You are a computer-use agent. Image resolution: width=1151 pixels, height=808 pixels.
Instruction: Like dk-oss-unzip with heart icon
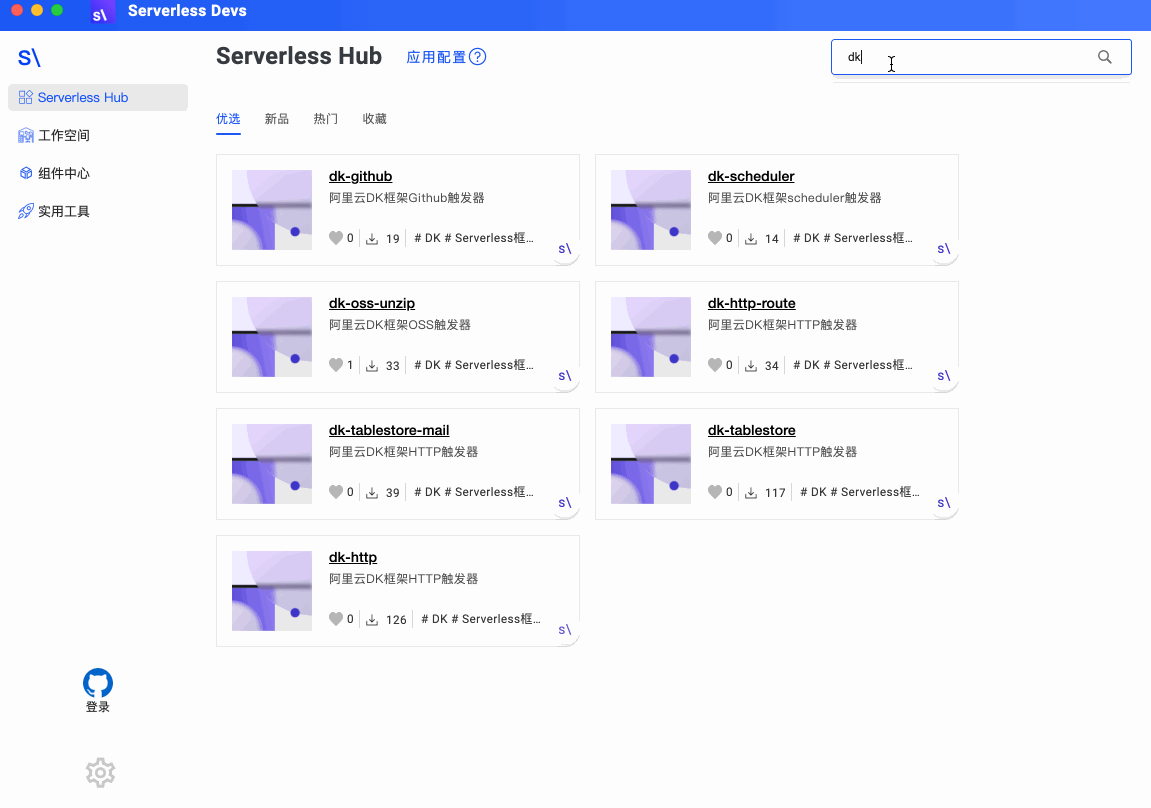click(335, 365)
